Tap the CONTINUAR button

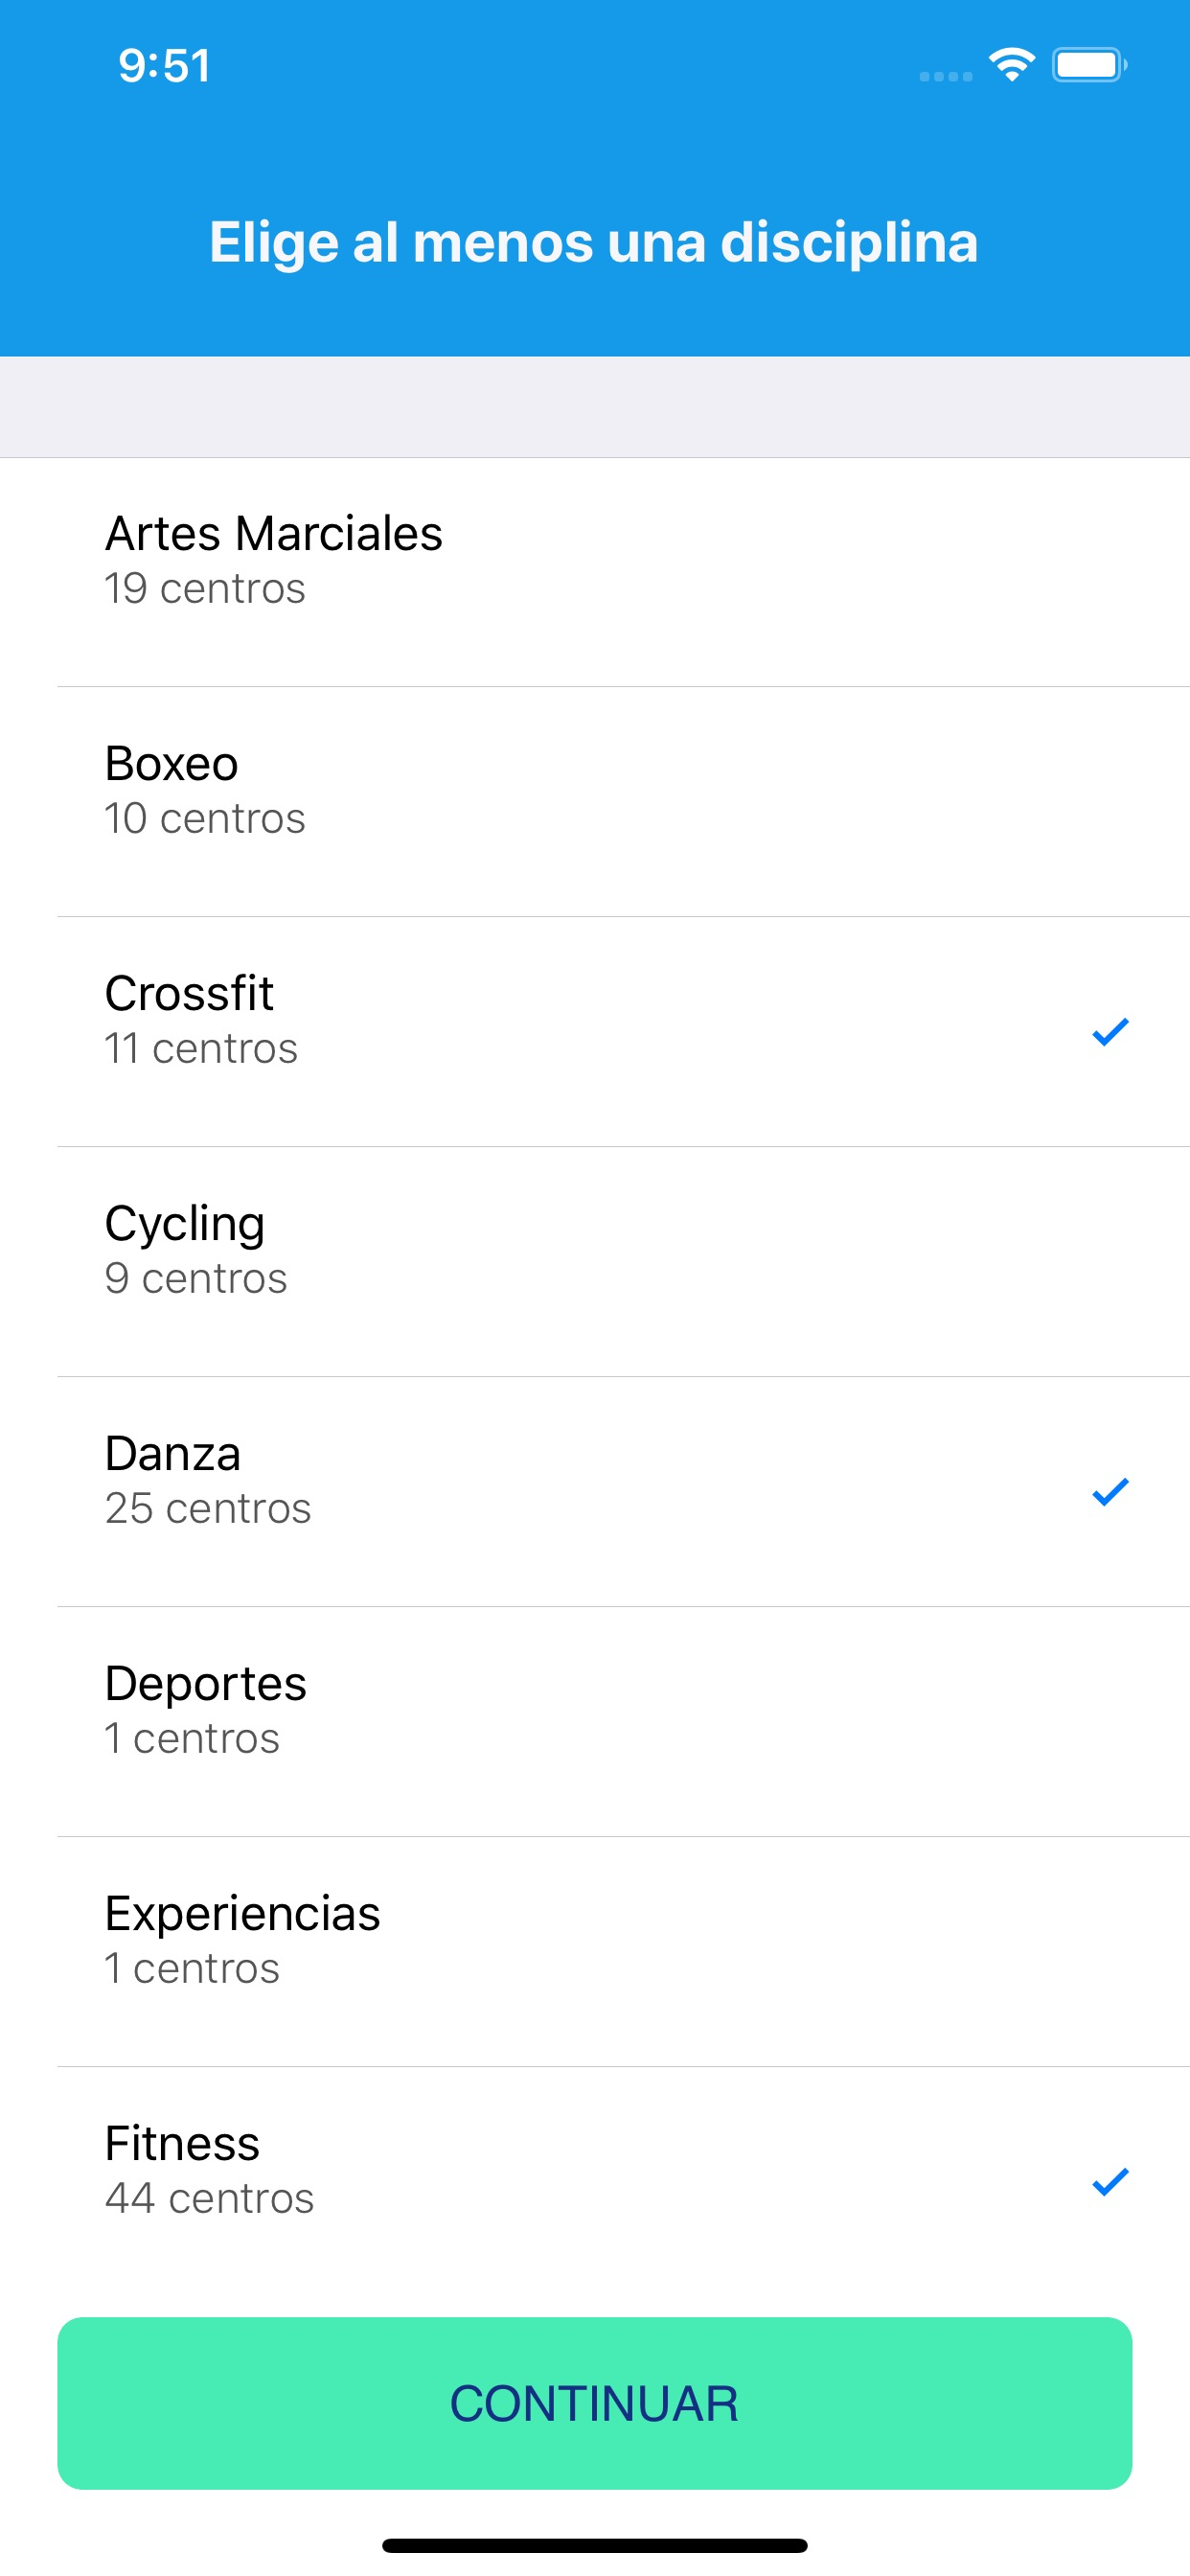[x=595, y=2403]
